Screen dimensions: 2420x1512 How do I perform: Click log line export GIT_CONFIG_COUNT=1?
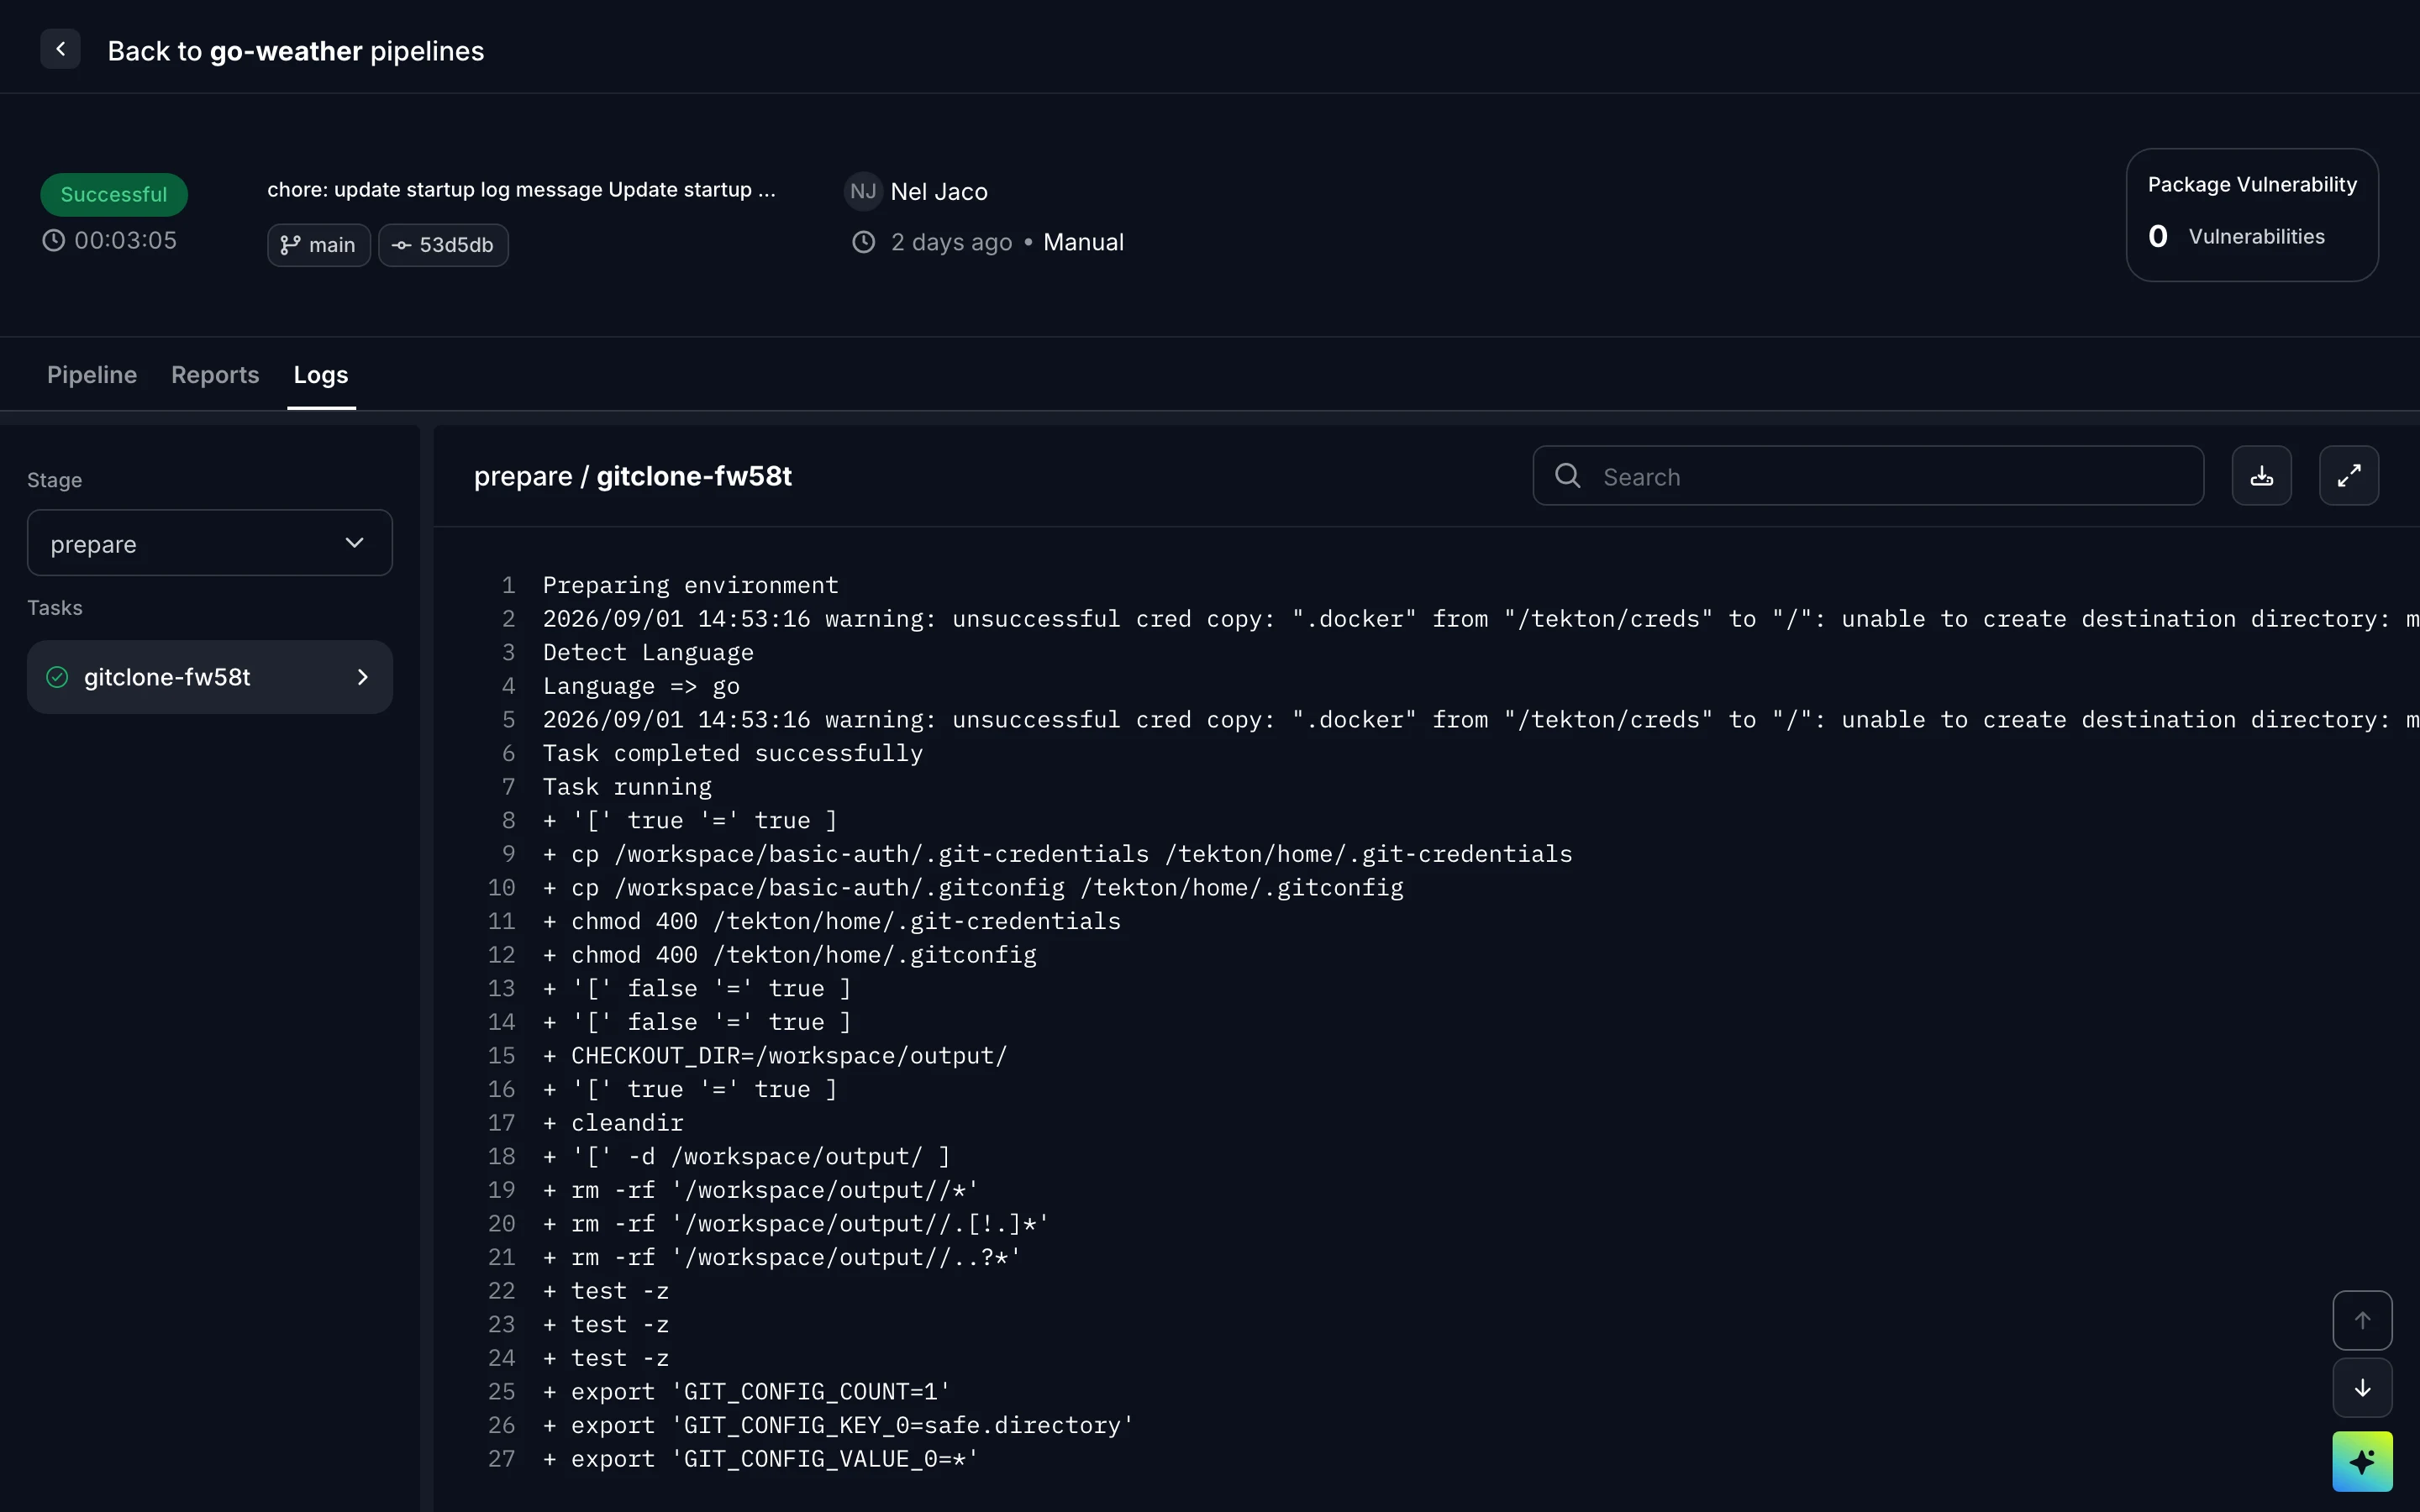[747, 1392]
